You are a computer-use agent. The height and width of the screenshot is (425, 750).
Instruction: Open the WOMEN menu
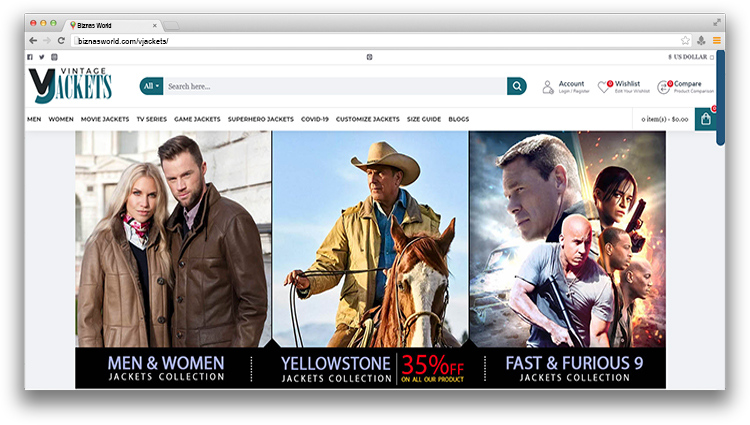(x=61, y=119)
